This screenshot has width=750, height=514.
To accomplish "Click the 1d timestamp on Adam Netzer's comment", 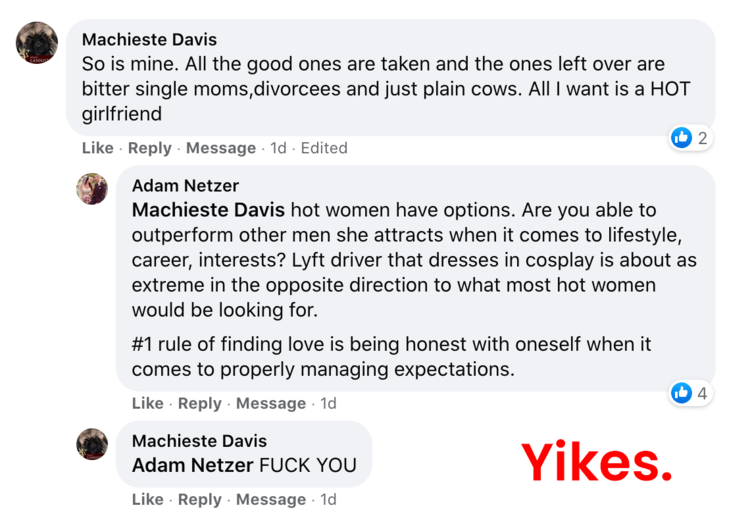I will coord(328,403).
